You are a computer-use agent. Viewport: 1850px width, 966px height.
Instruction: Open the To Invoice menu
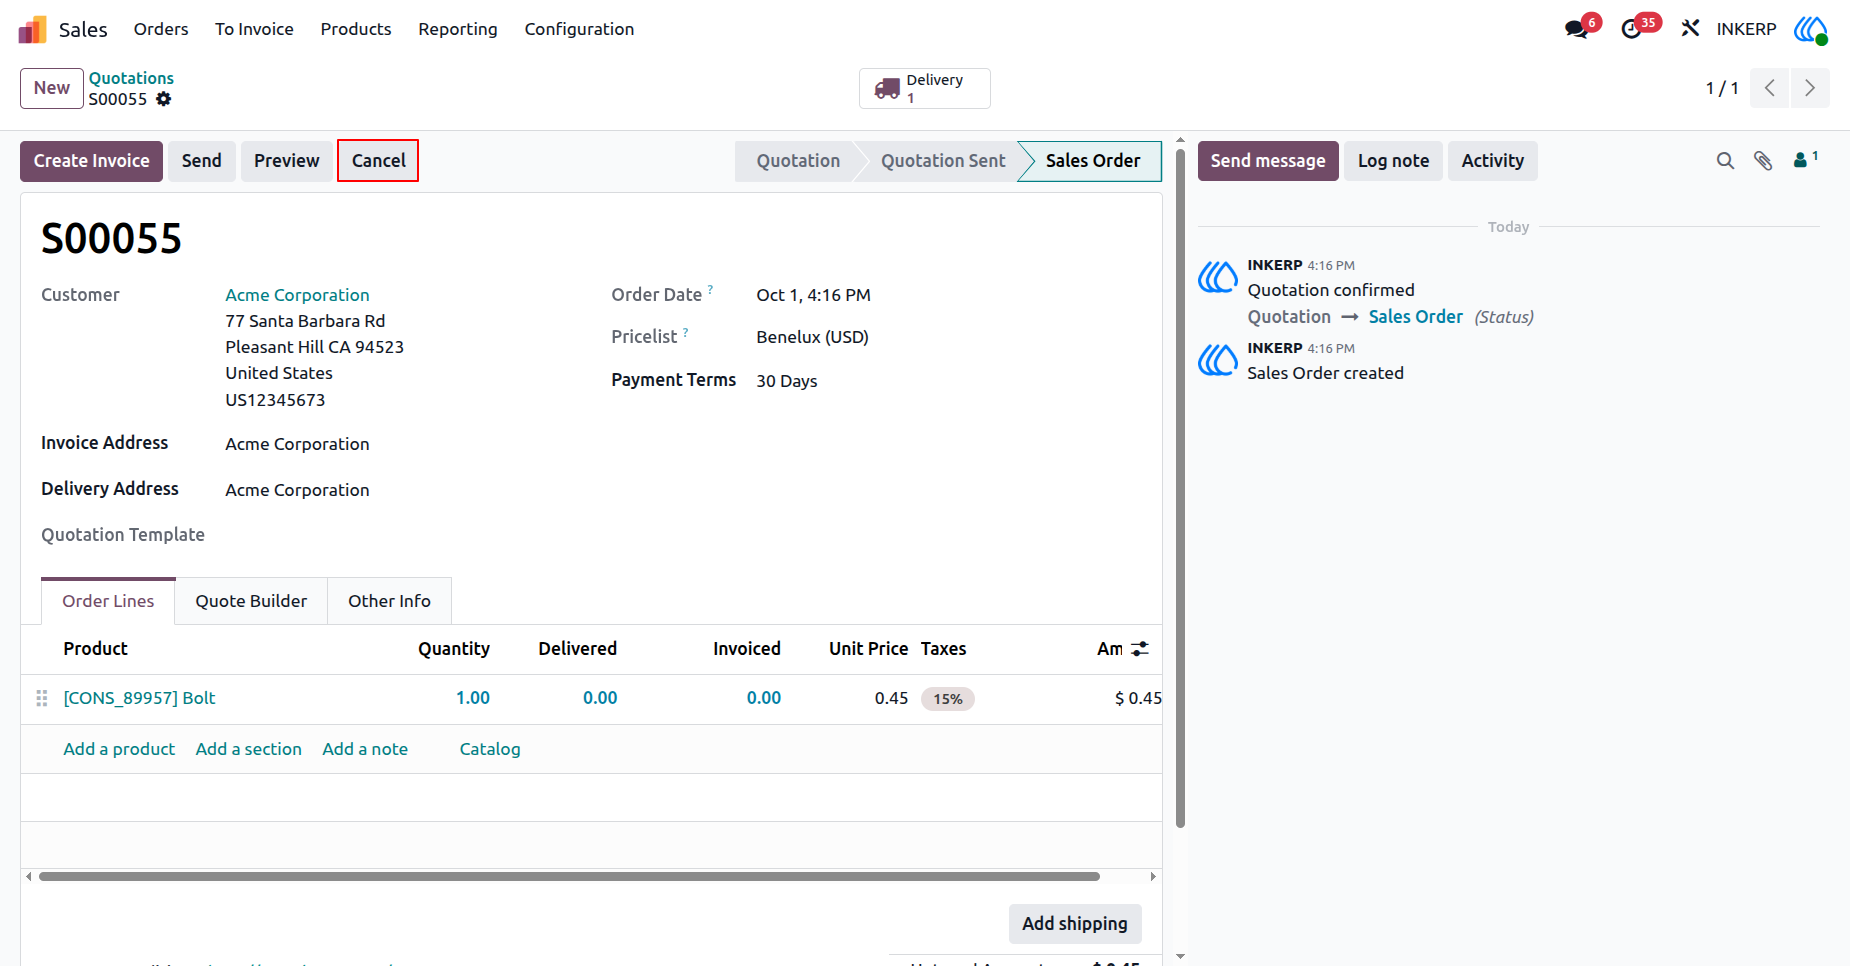pos(254,29)
